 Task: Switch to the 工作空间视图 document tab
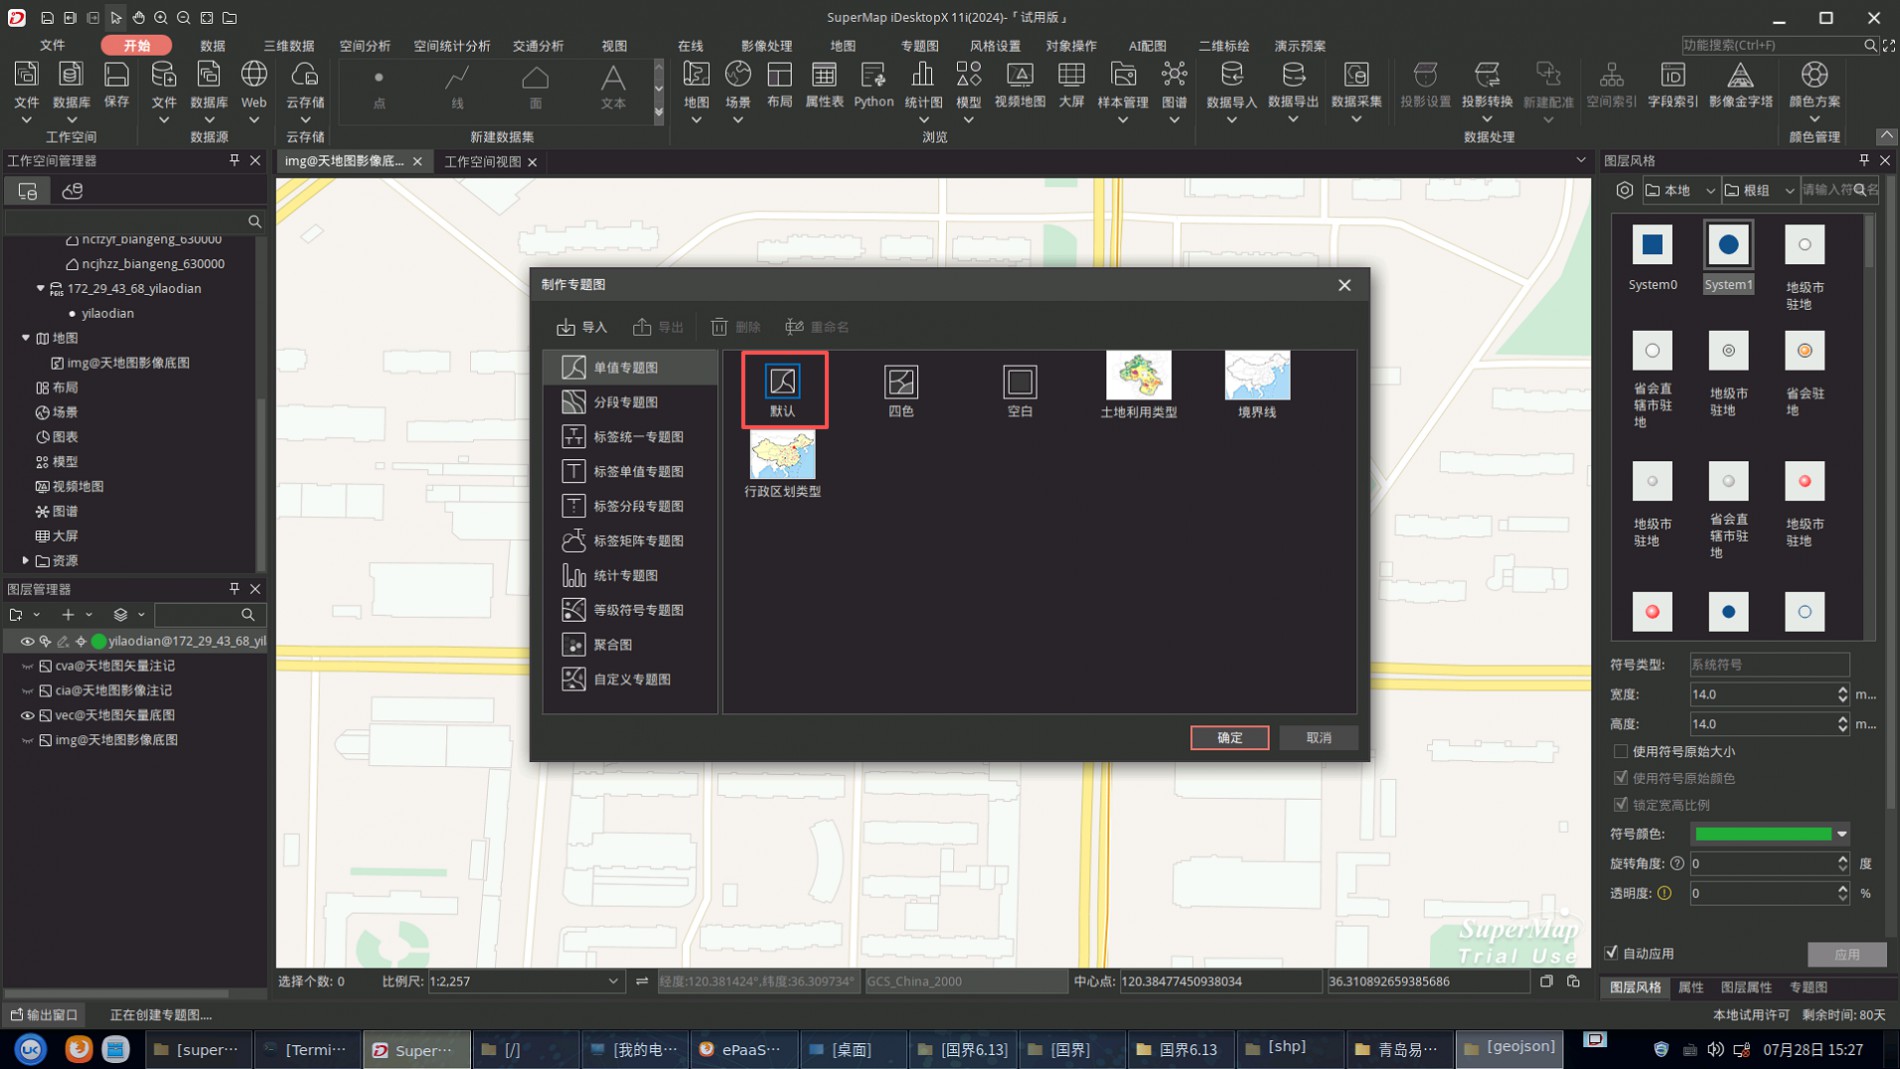[x=483, y=161]
